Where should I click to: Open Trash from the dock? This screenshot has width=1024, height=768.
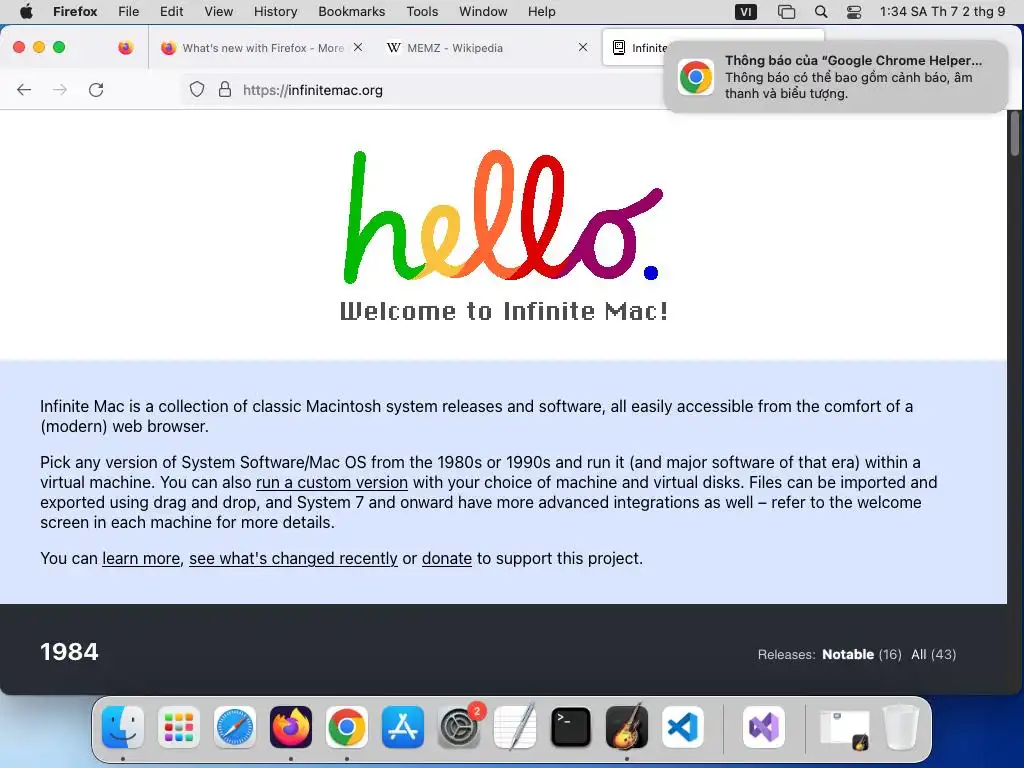point(901,727)
